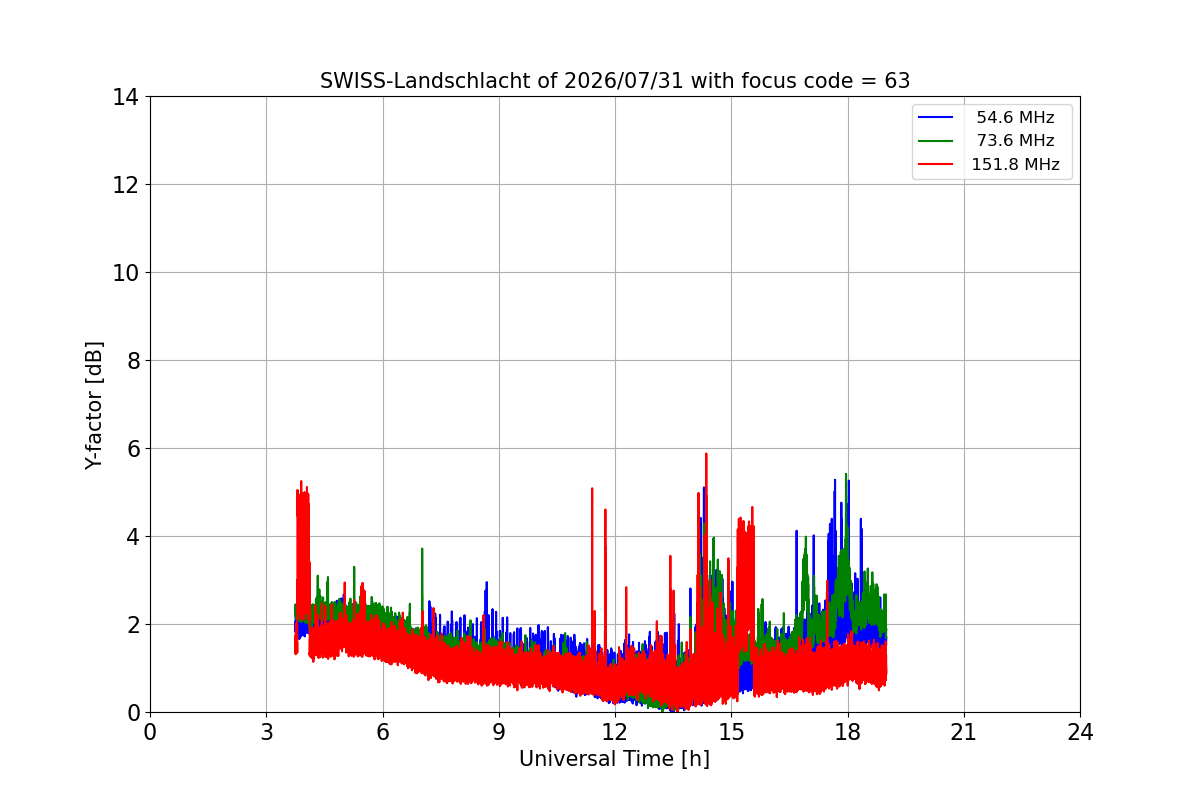The width and height of the screenshot is (1200, 800).
Task: Click the blue 54.6 MHz legend line
Action: [937, 118]
